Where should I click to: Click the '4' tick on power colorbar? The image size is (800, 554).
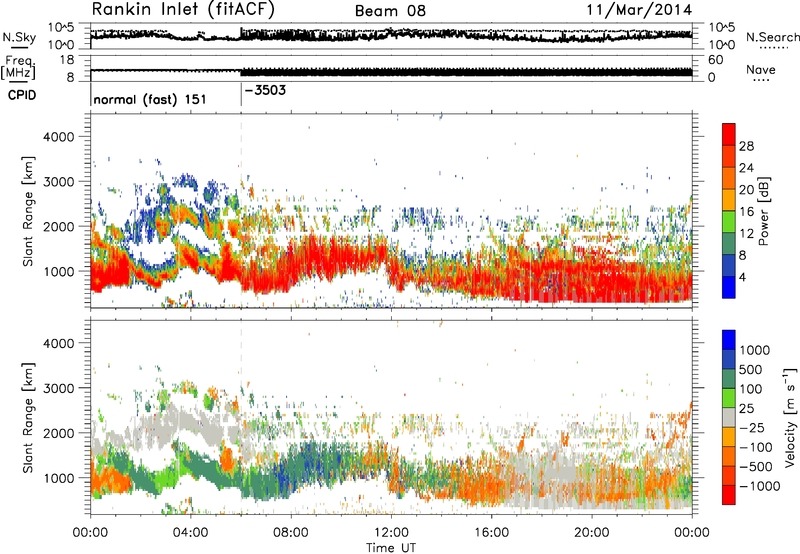[x=742, y=277]
